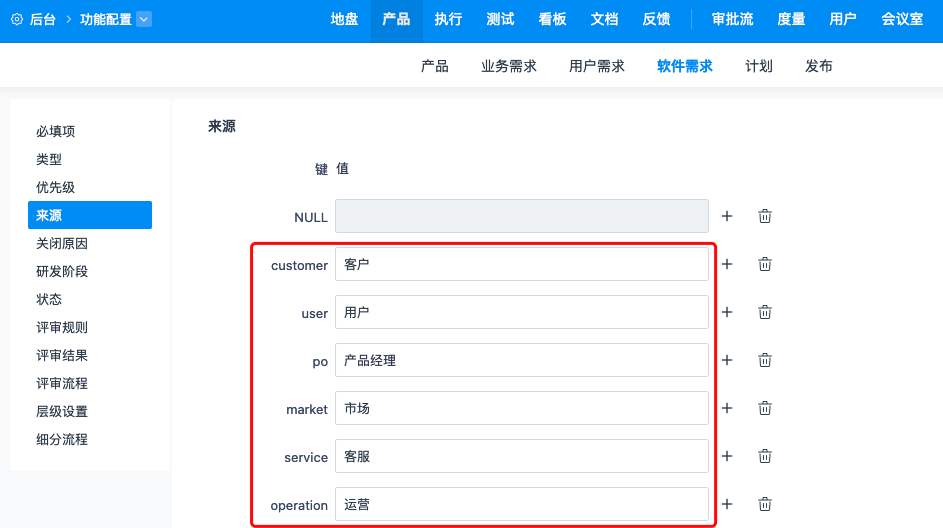The image size is (943, 528).
Task: Click the po value field 产品经理
Action: [x=521, y=360]
